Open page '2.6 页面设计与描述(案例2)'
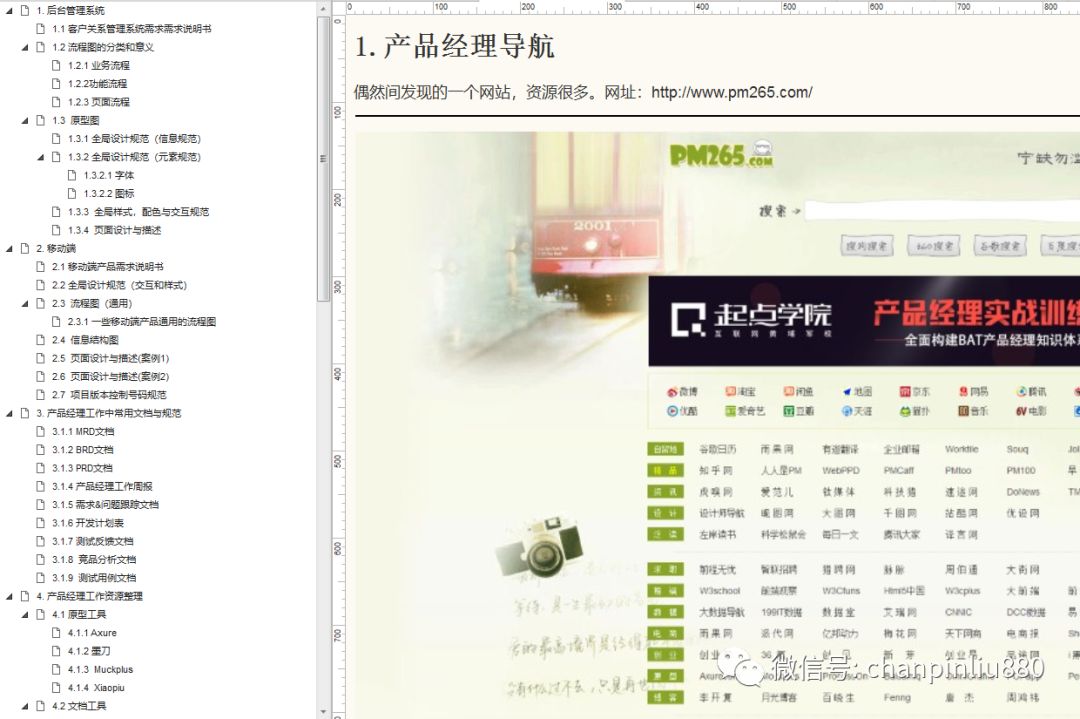Screen dimensions: 1080x719 tap(110, 376)
